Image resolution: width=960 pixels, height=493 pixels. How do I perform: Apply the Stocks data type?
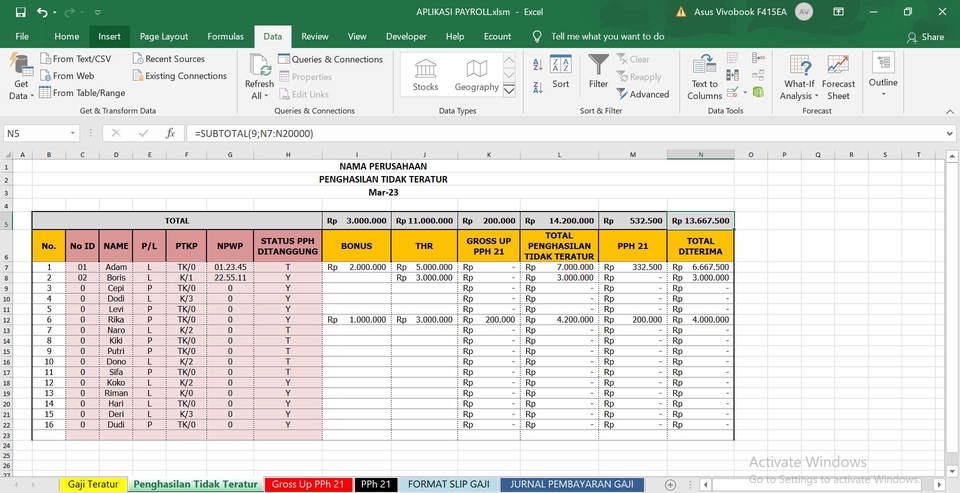(x=425, y=75)
